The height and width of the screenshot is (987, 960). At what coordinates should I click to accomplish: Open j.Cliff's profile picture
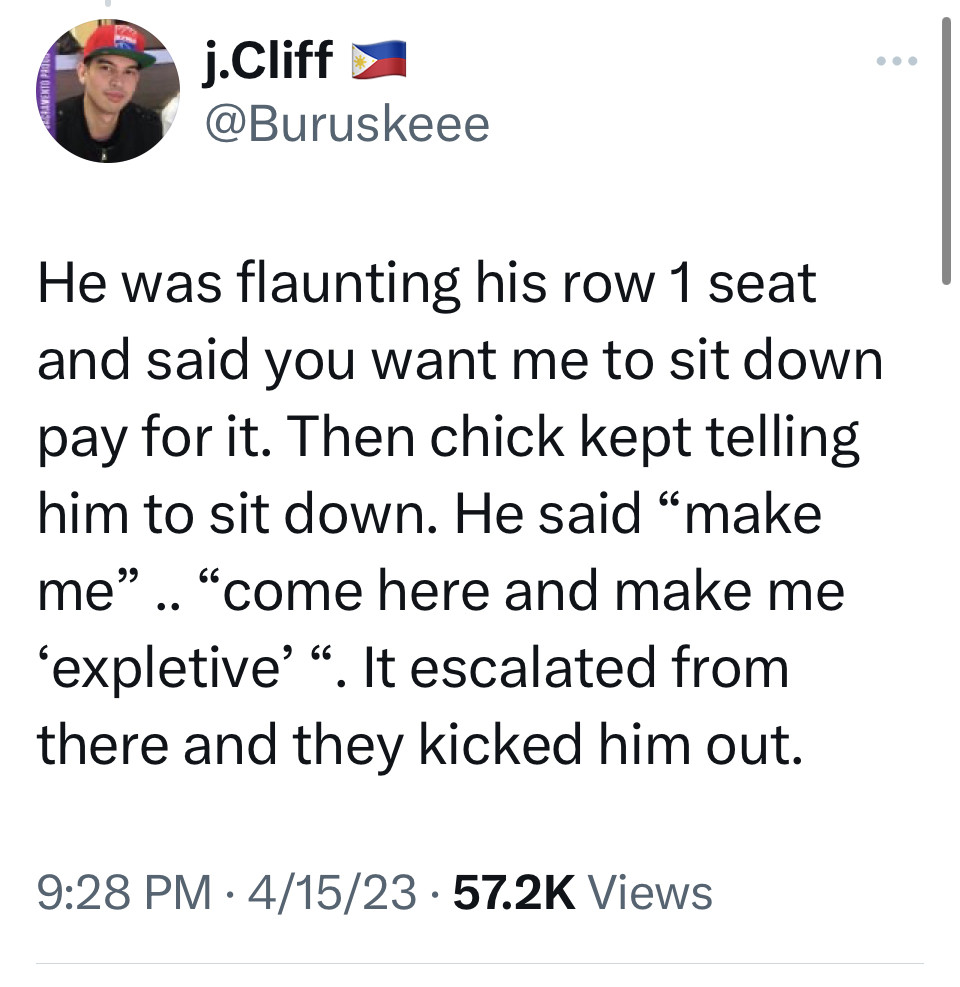point(108,91)
